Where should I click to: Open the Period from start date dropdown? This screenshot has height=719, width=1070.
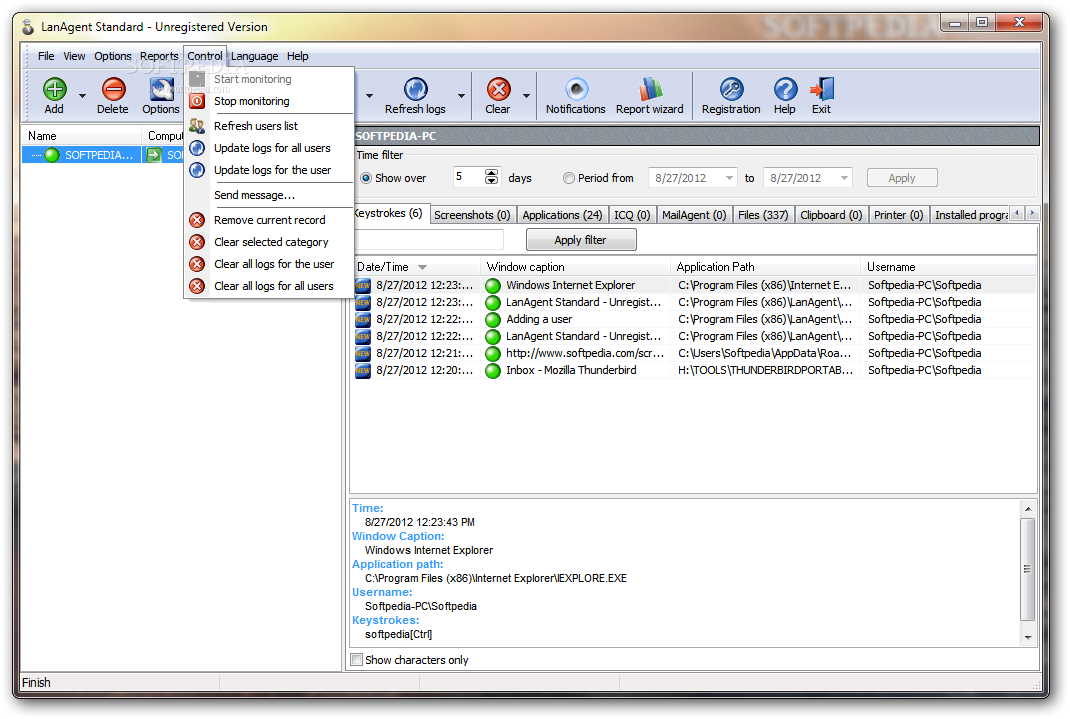click(x=729, y=178)
